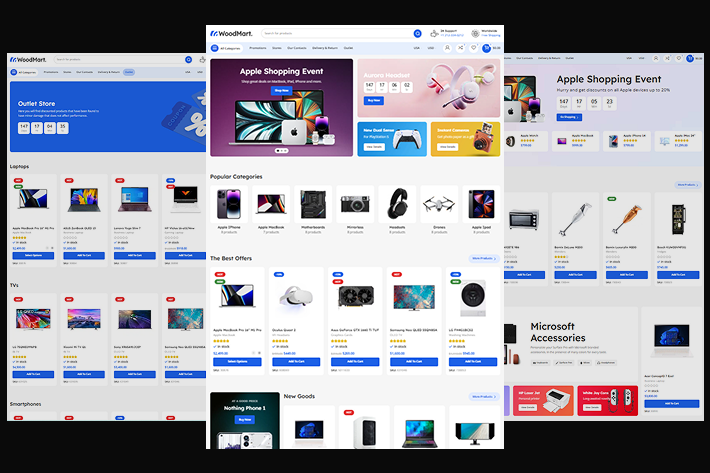The image size is (710, 473).
Task: Open the Delivery & Return menu item
Action: 325,48
